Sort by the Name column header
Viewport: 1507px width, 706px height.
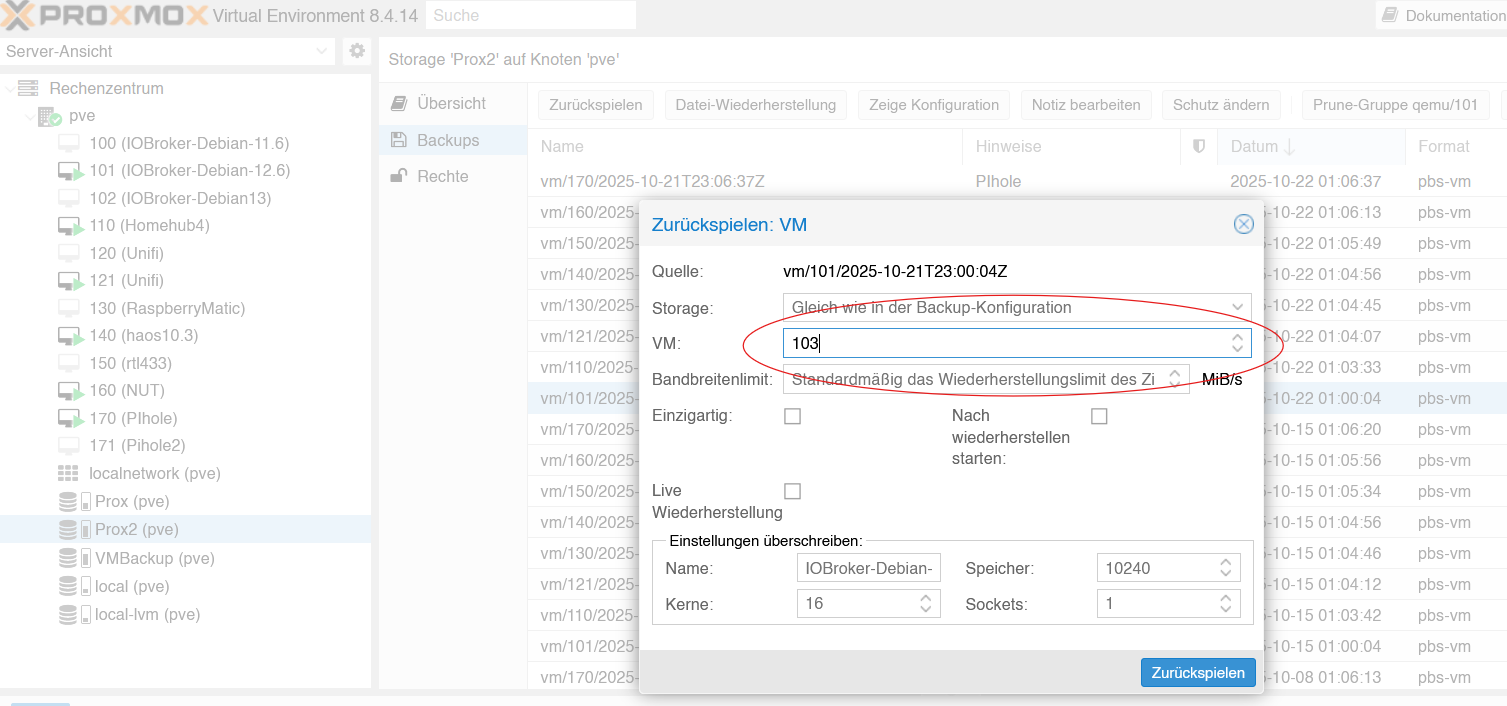pyautogui.click(x=746, y=146)
